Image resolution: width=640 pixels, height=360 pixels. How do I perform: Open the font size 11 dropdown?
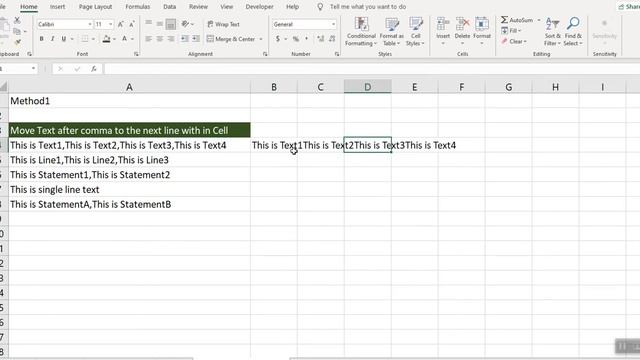click(x=110, y=24)
